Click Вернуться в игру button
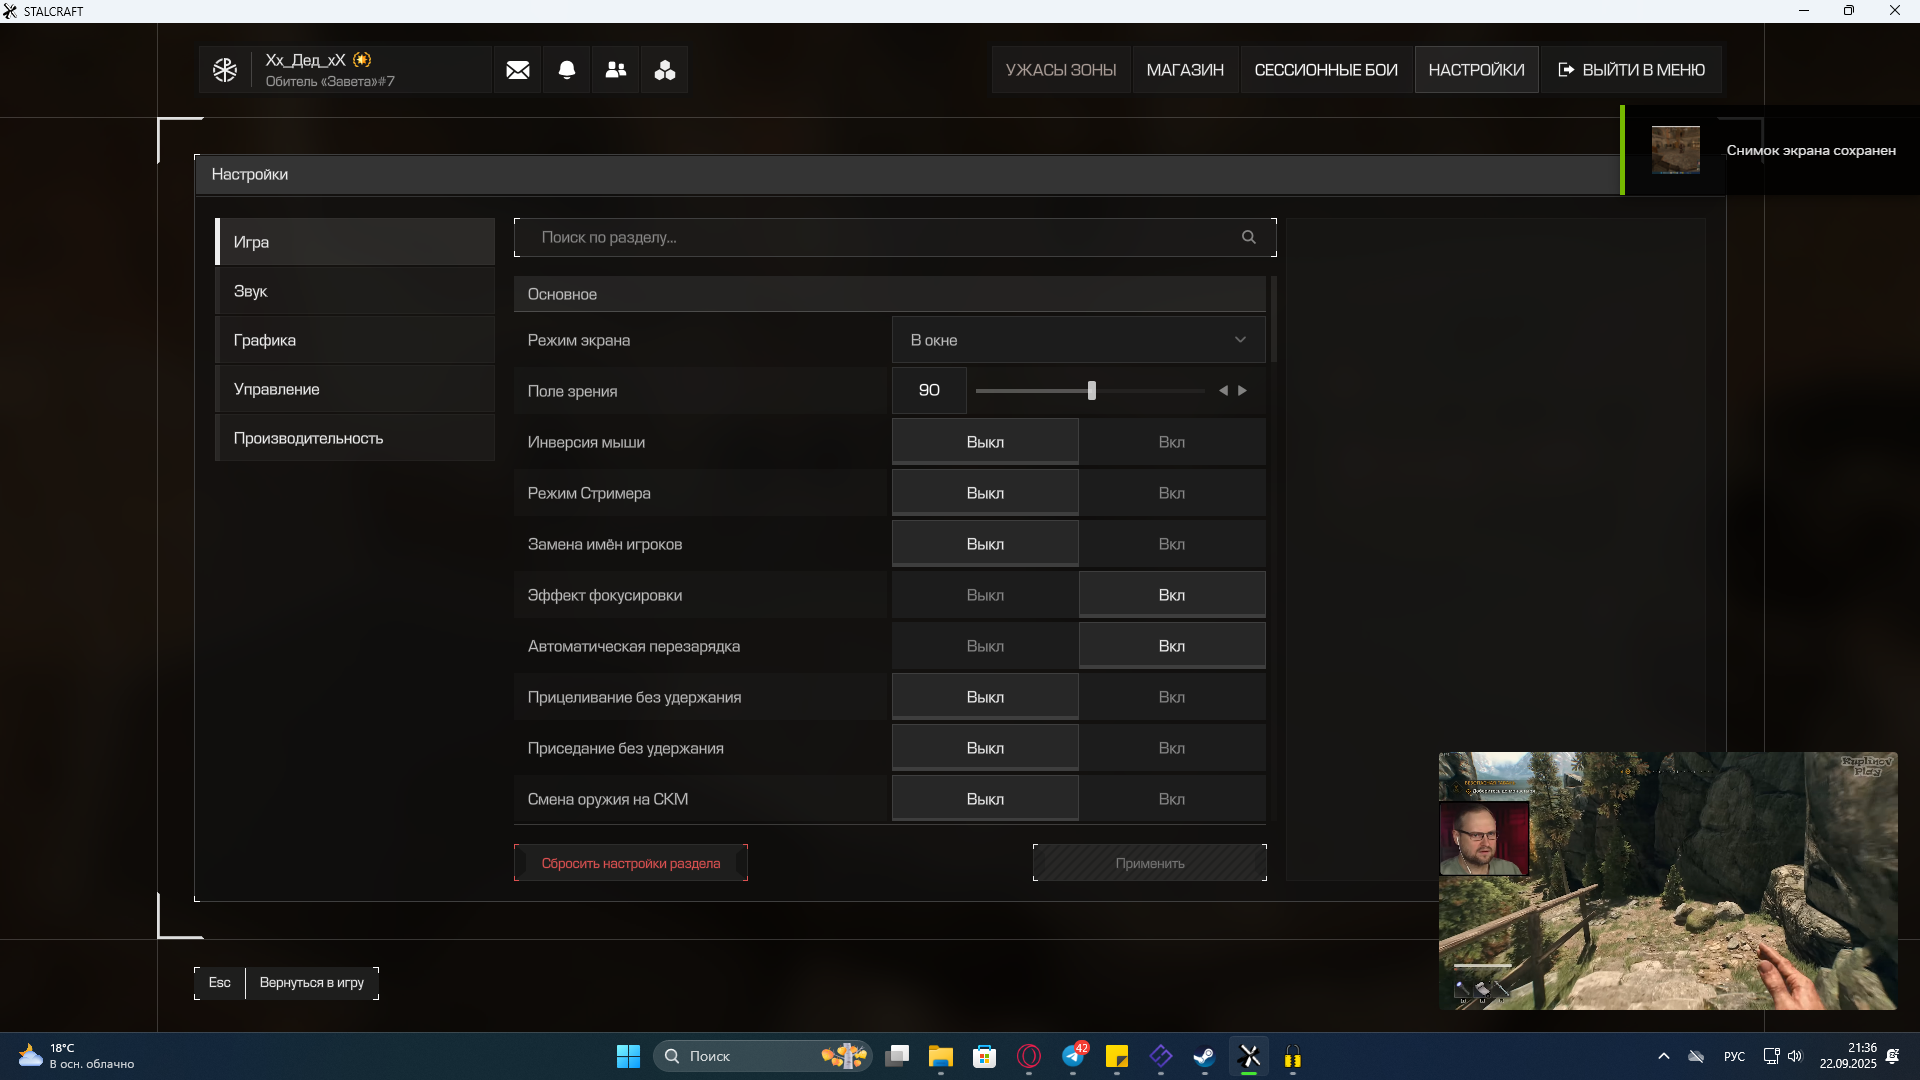Image resolution: width=1920 pixels, height=1080 pixels. point(311,983)
